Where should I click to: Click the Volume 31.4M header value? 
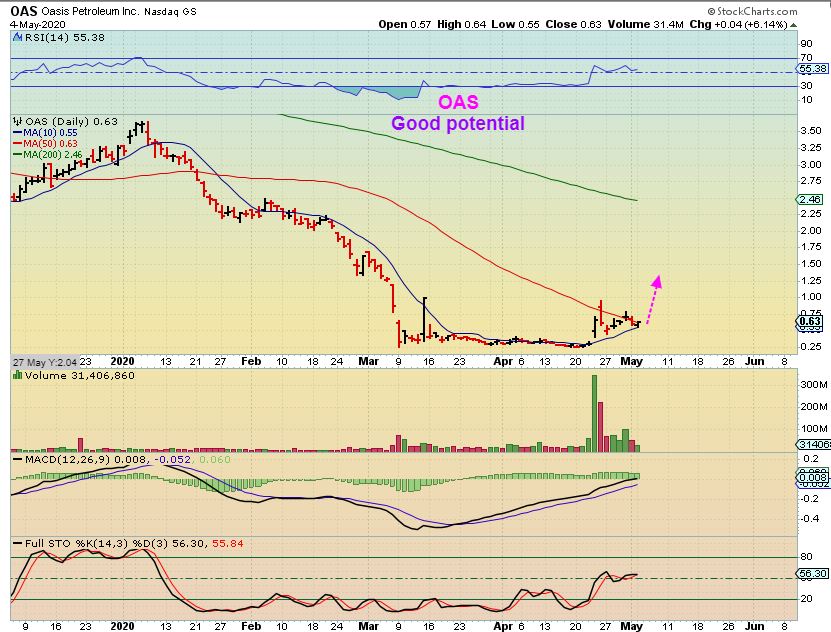tap(646, 24)
